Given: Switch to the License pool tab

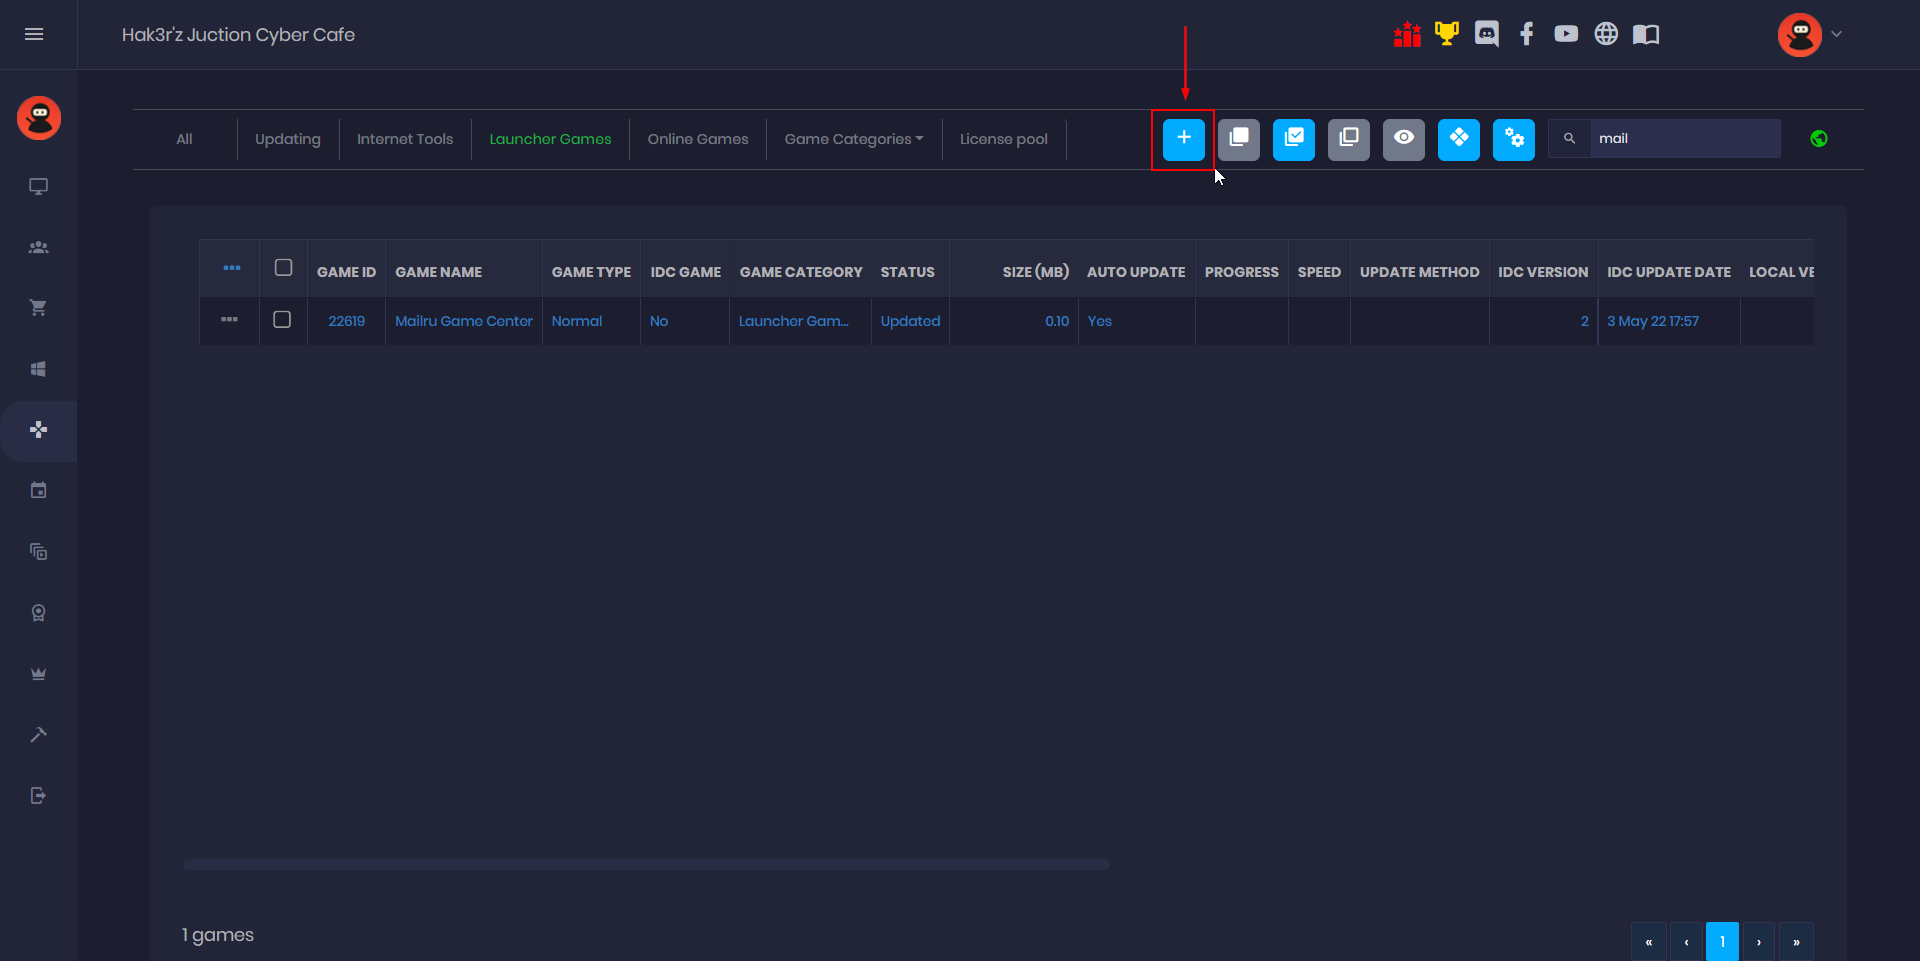Looking at the screenshot, I should click(x=1003, y=139).
